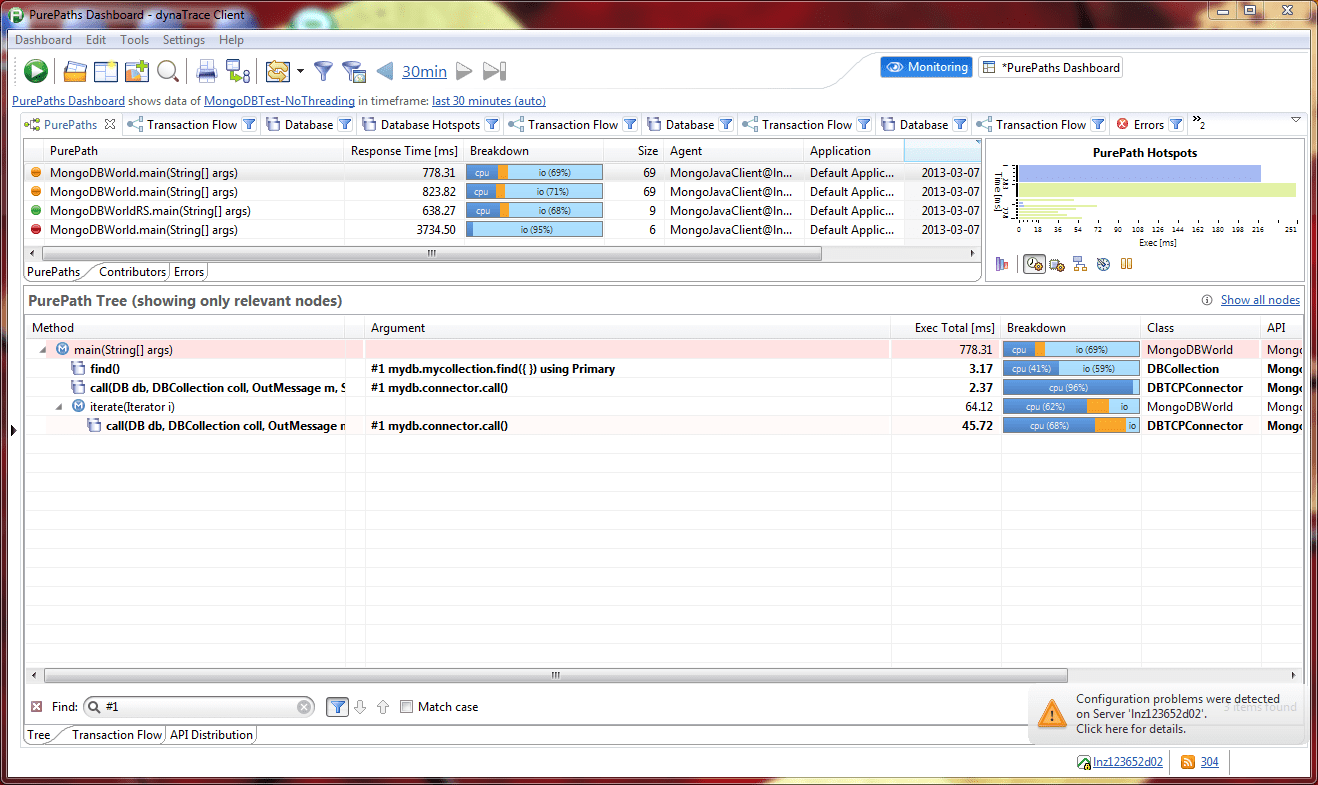Click the cpu (96%) breakdown bar
Viewport: 1318px width, 785px height.
coord(1070,388)
